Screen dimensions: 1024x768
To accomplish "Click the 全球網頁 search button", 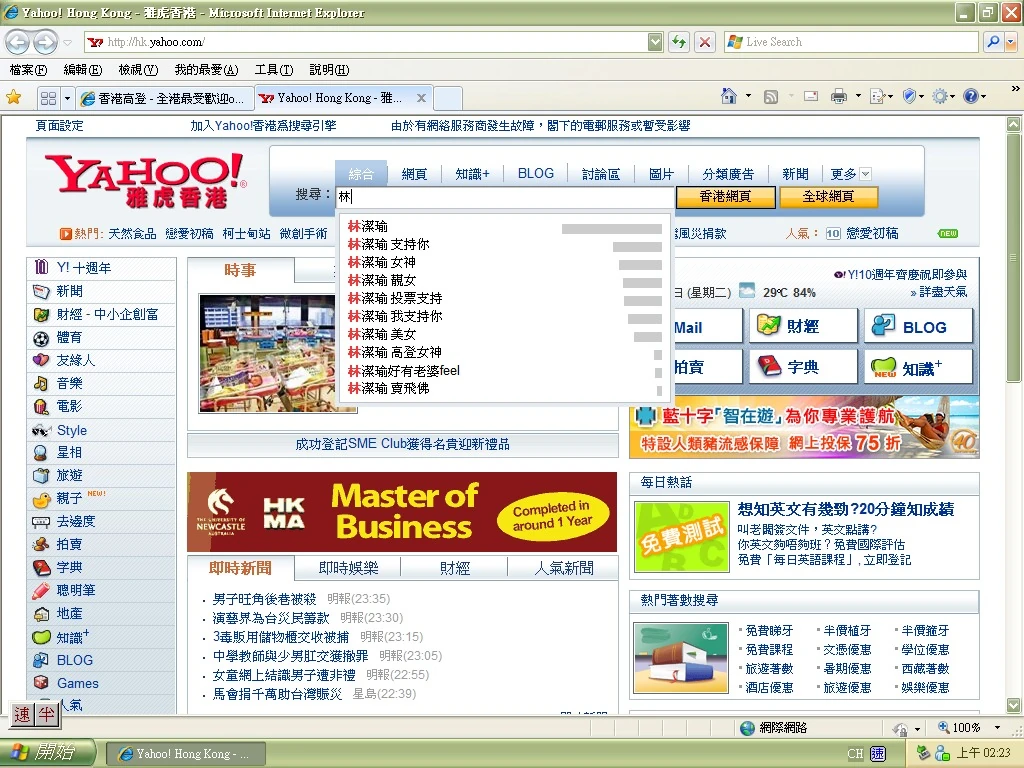I will click(x=828, y=197).
